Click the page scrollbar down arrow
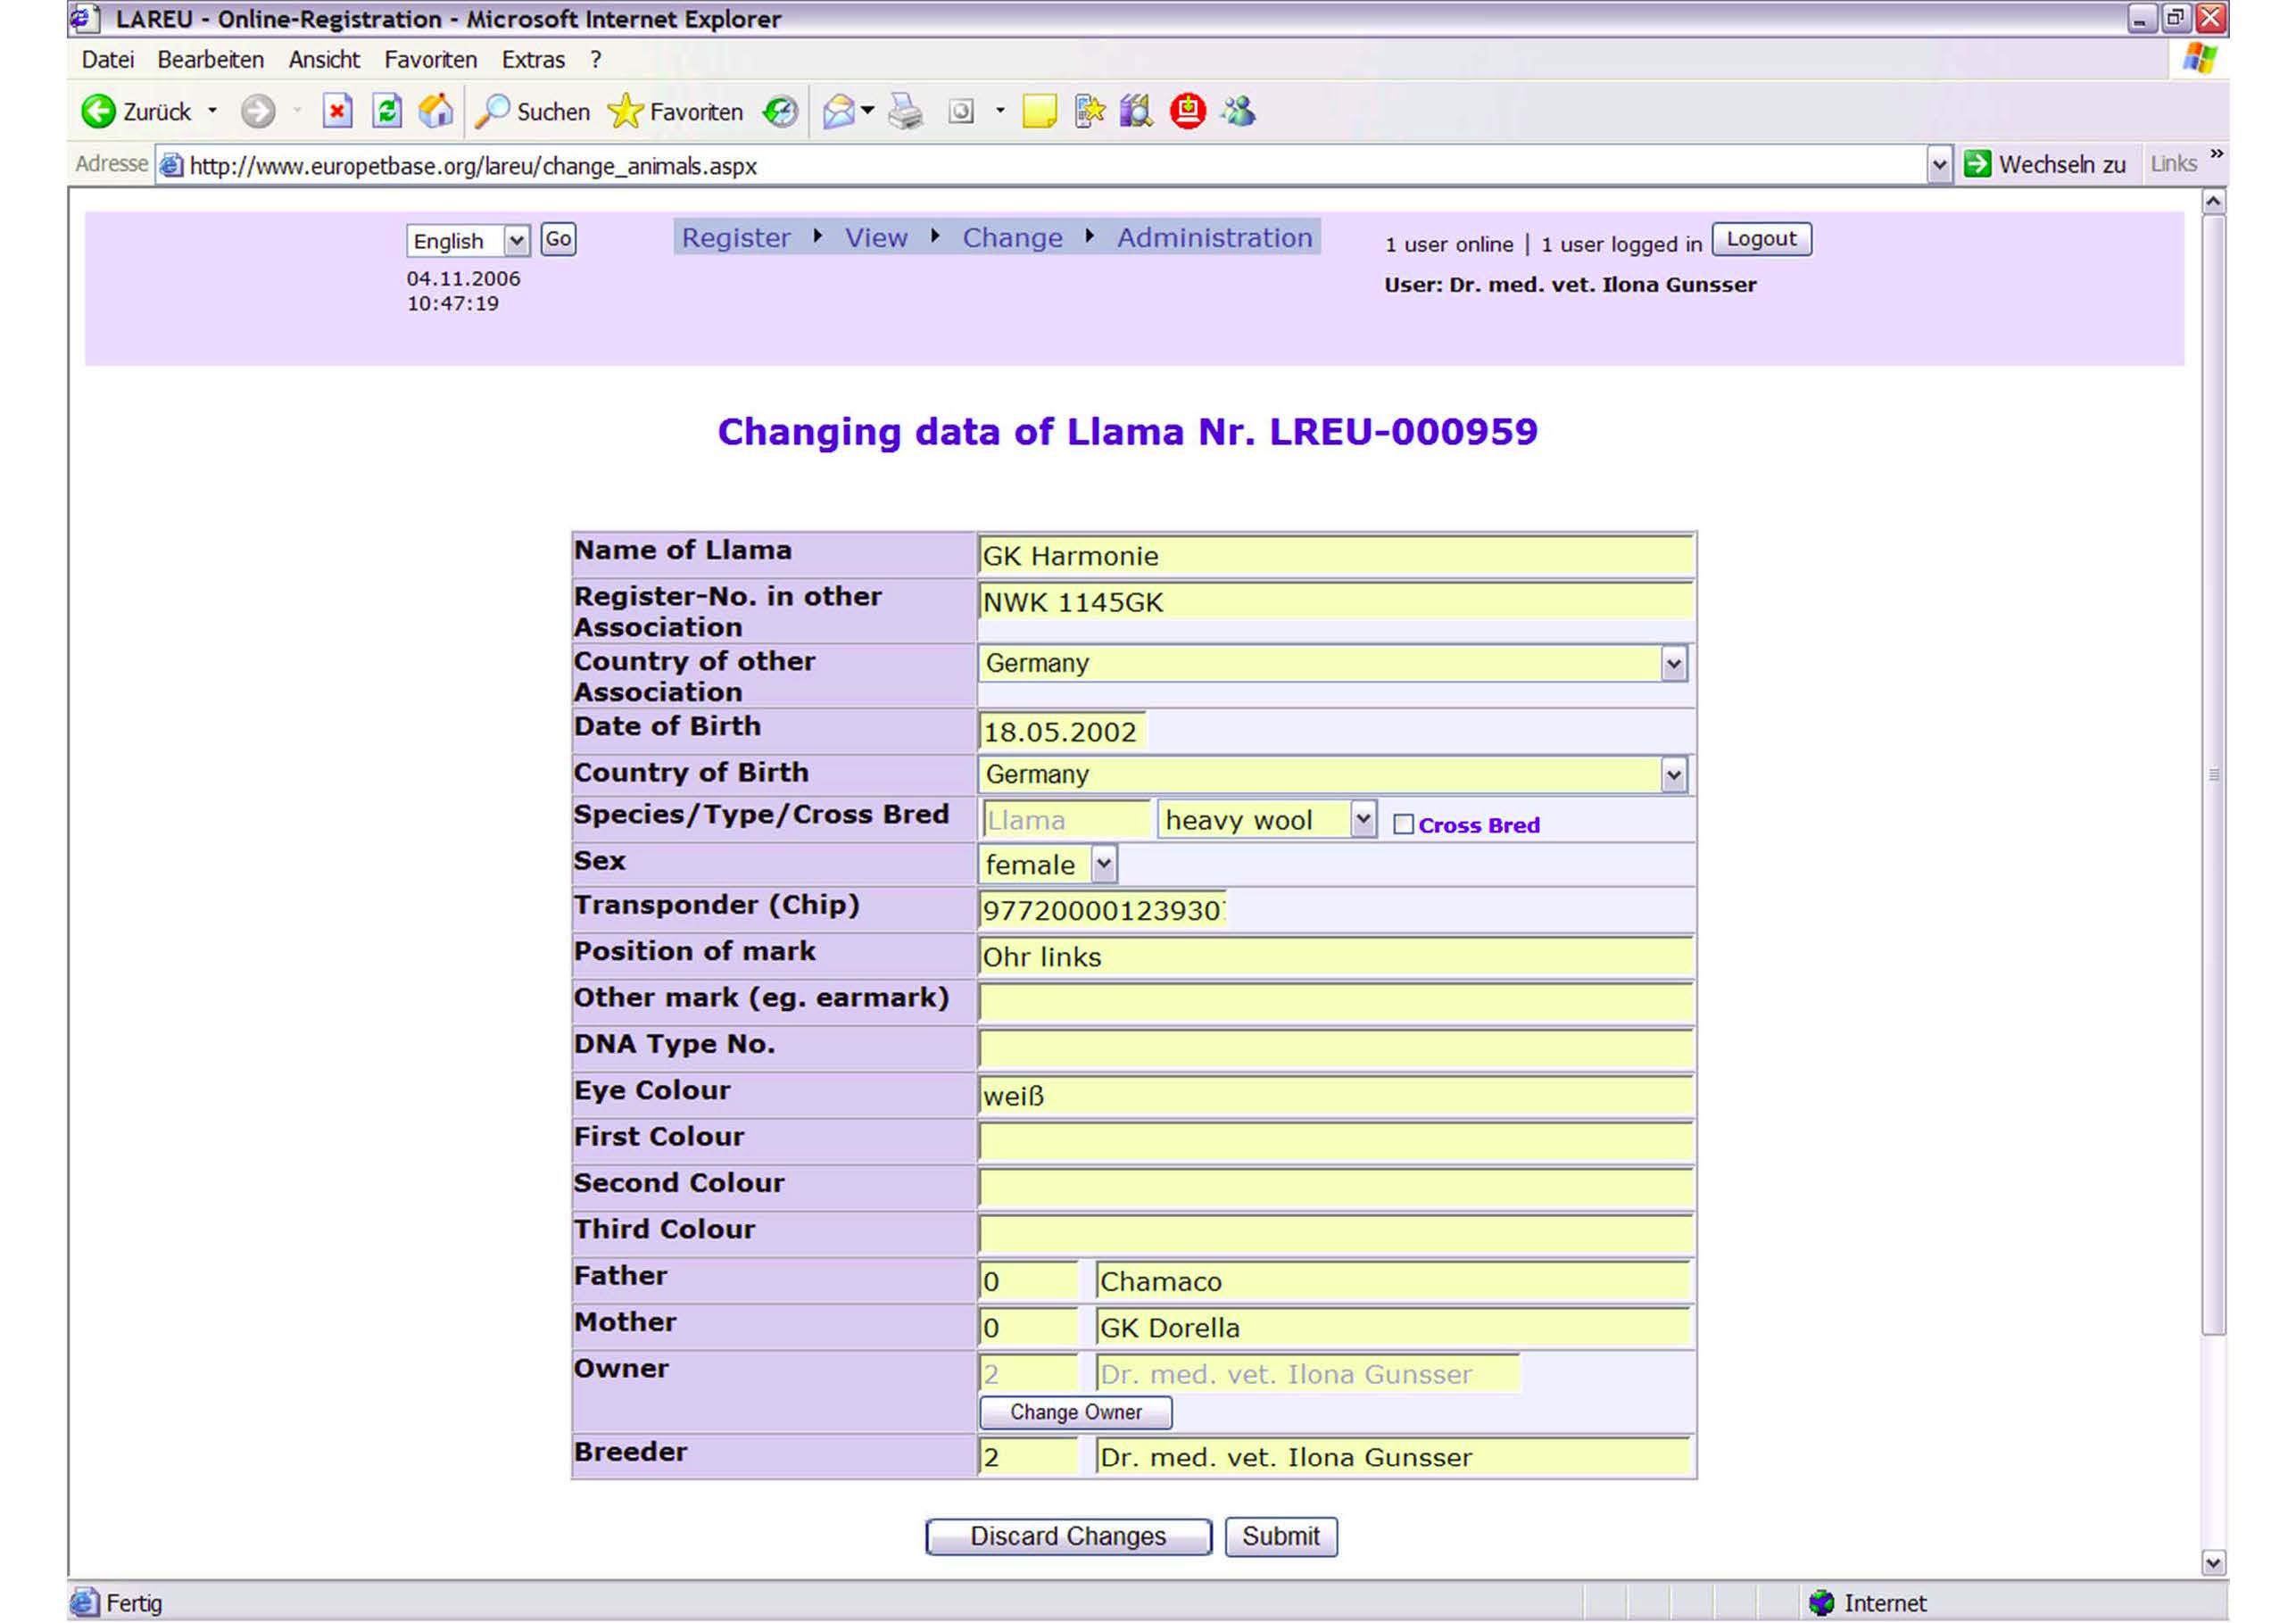Image resolution: width=2296 pixels, height=1623 pixels. click(2213, 1562)
